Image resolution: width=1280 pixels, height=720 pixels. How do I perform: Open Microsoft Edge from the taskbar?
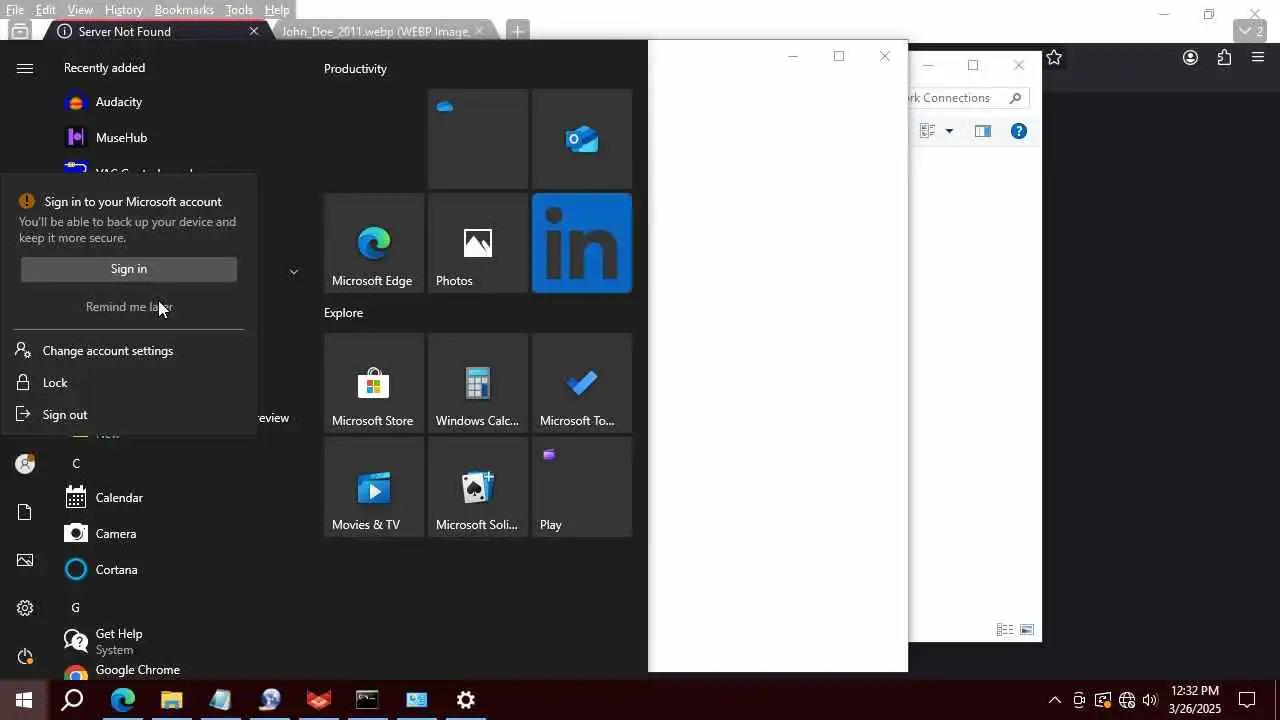(x=122, y=700)
